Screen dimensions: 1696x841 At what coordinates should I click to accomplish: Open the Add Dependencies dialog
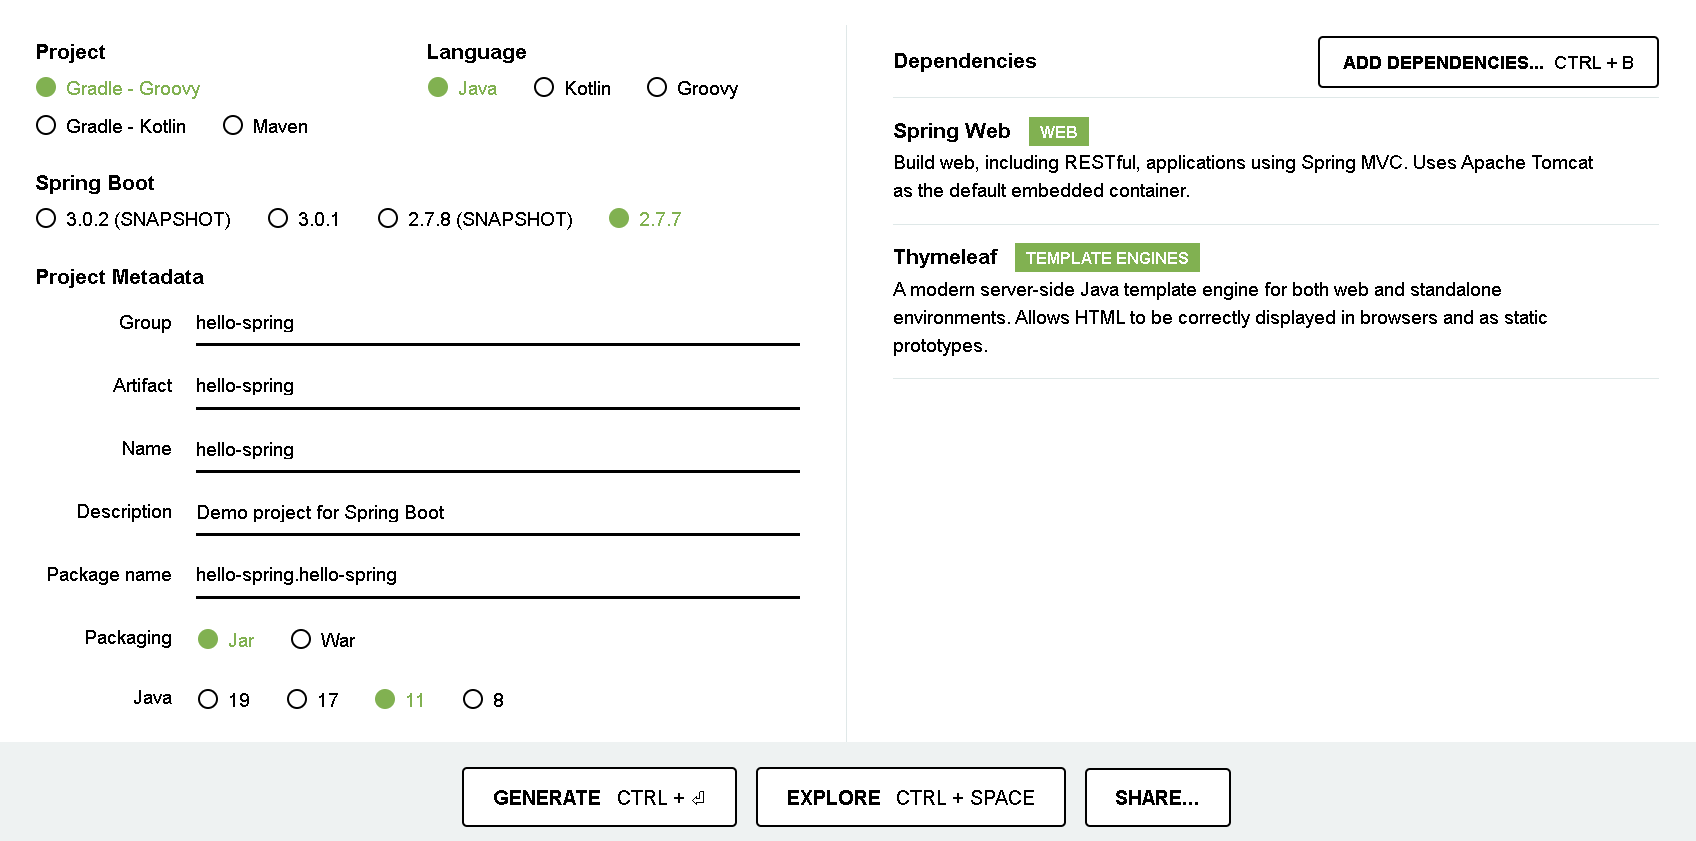pos(1488,62)
